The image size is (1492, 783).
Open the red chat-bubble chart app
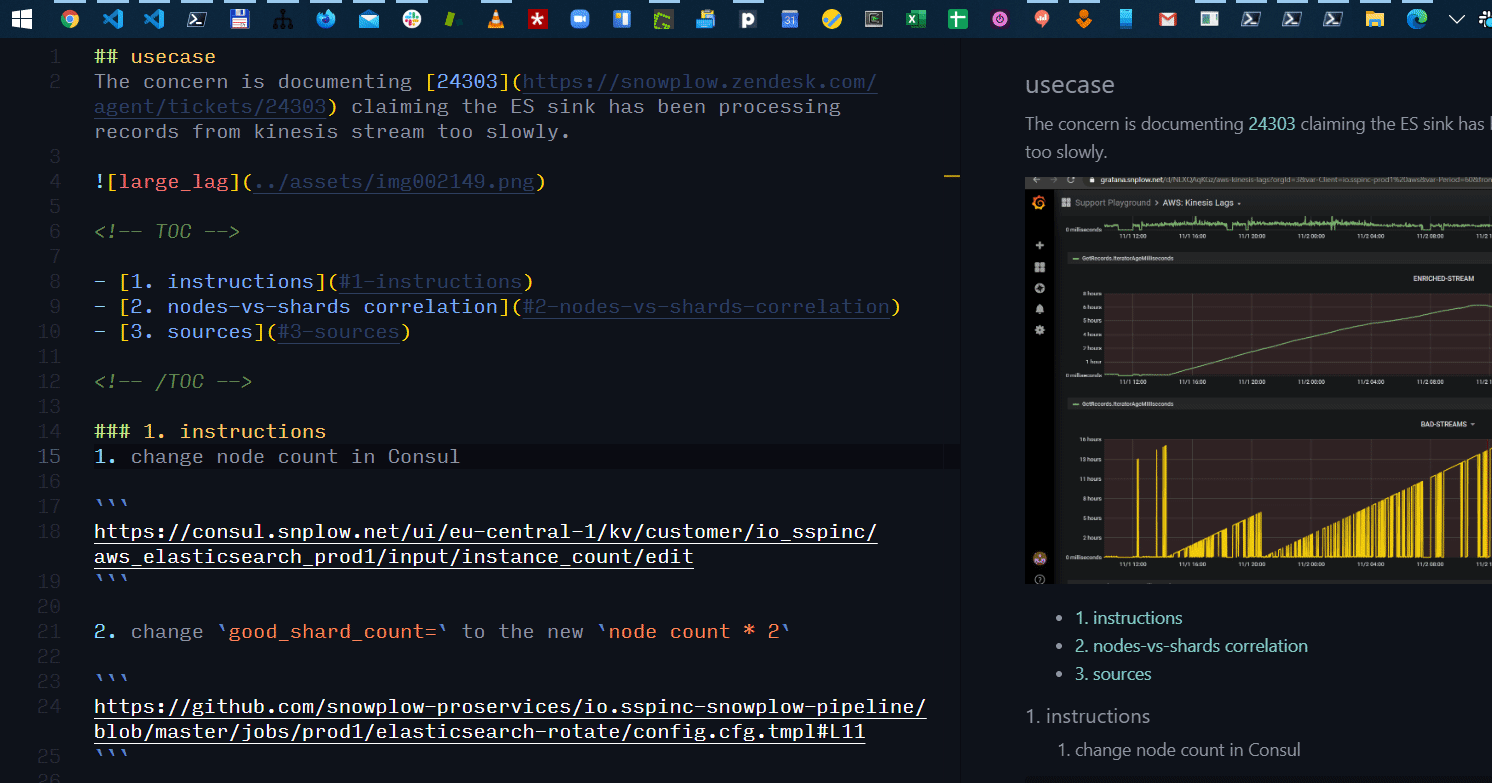pos(1042,18)
